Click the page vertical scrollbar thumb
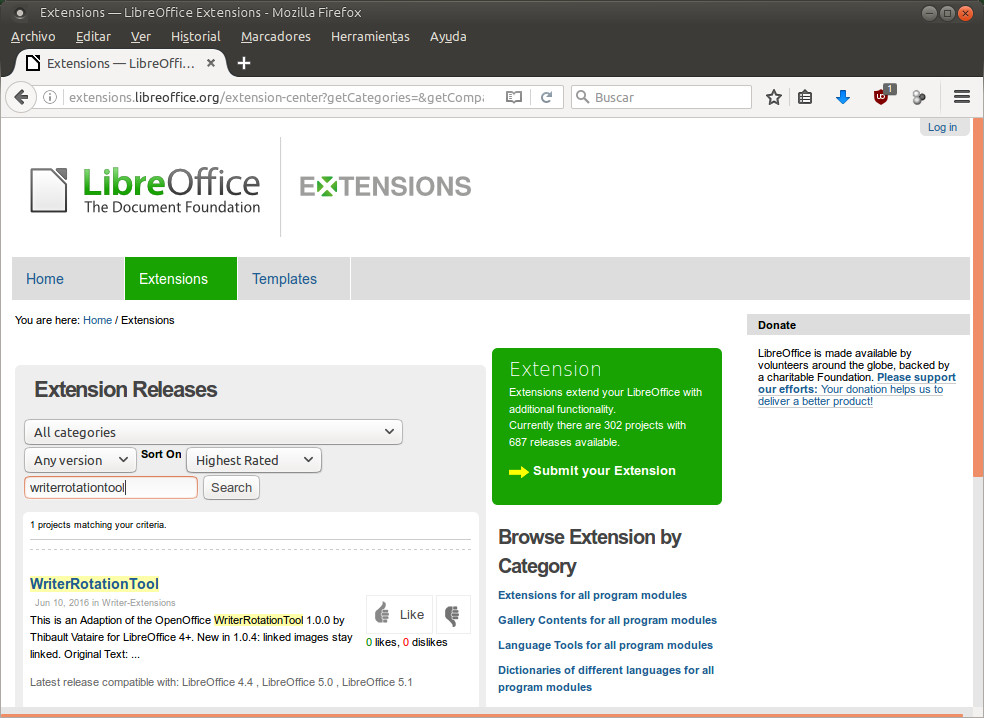Image resolution: width=984 pixels, height=718 pixels. [978, 298]
